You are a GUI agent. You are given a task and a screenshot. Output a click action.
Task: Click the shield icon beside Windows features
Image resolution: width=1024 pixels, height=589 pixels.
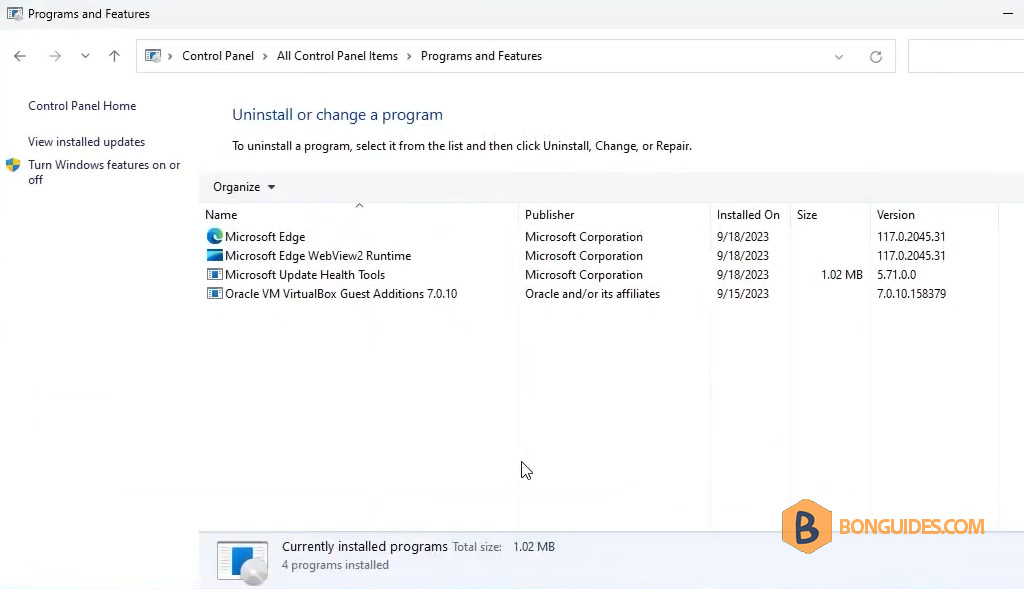click(13, 165)
